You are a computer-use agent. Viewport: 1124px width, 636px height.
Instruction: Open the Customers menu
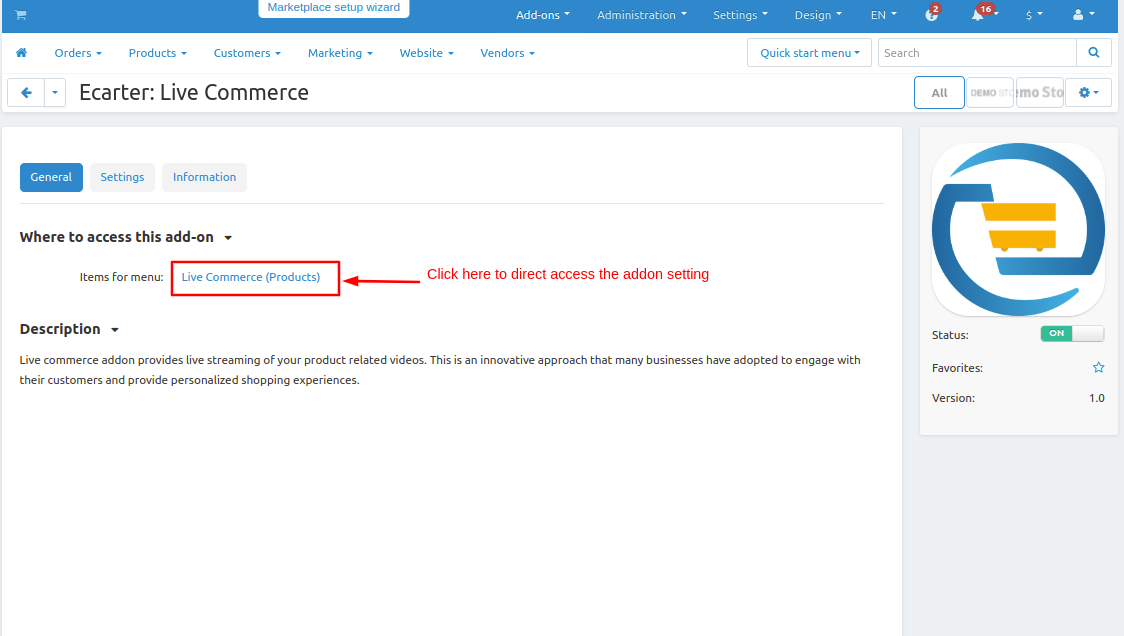coord(247,53)
